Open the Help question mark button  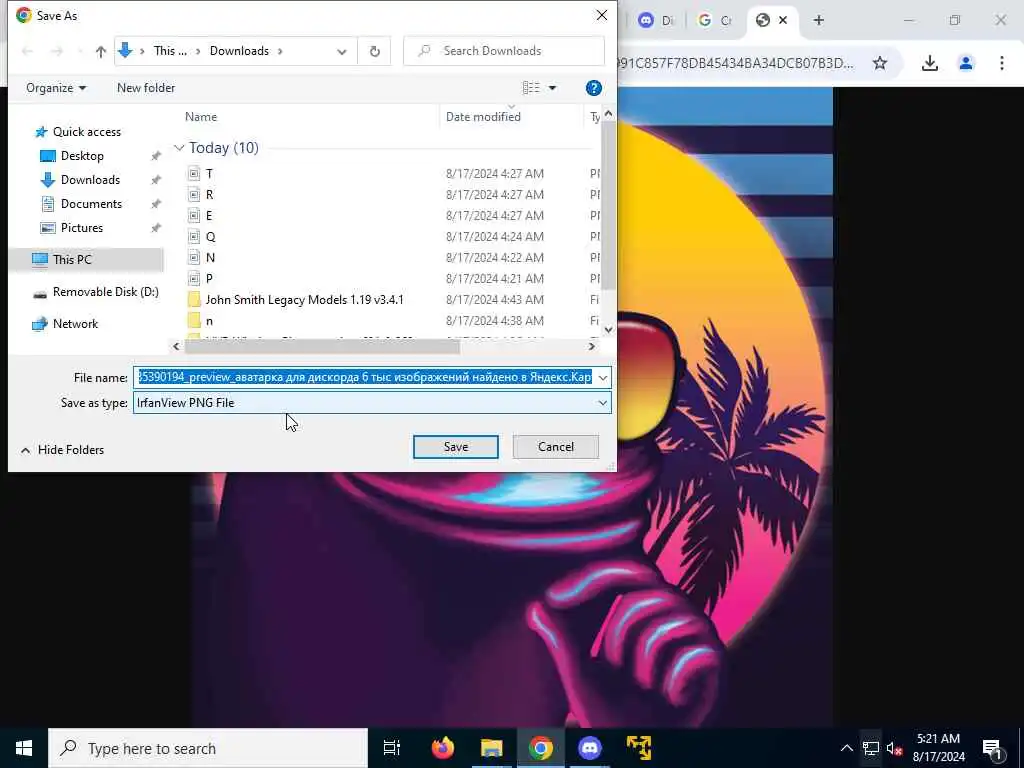click(593, 88)
